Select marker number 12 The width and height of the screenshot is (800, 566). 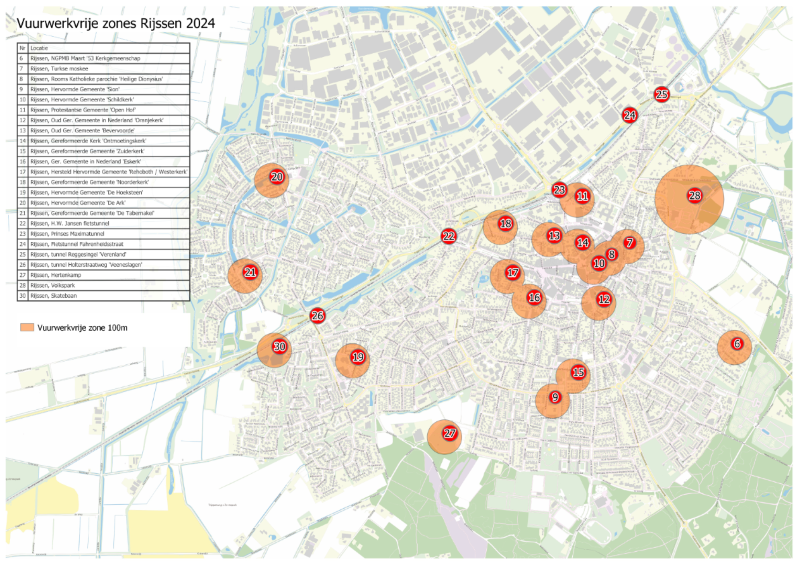click(603, 298)
